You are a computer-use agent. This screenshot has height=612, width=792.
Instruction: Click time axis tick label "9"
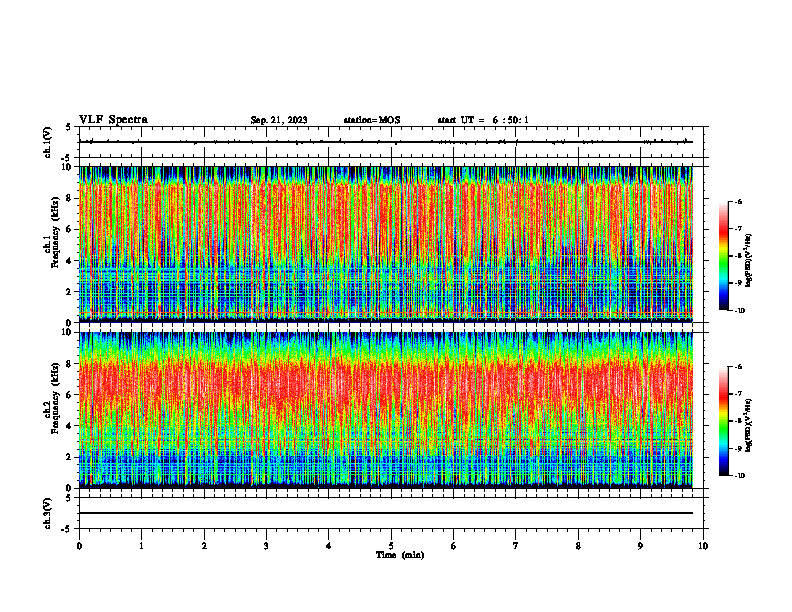point(640,546)
